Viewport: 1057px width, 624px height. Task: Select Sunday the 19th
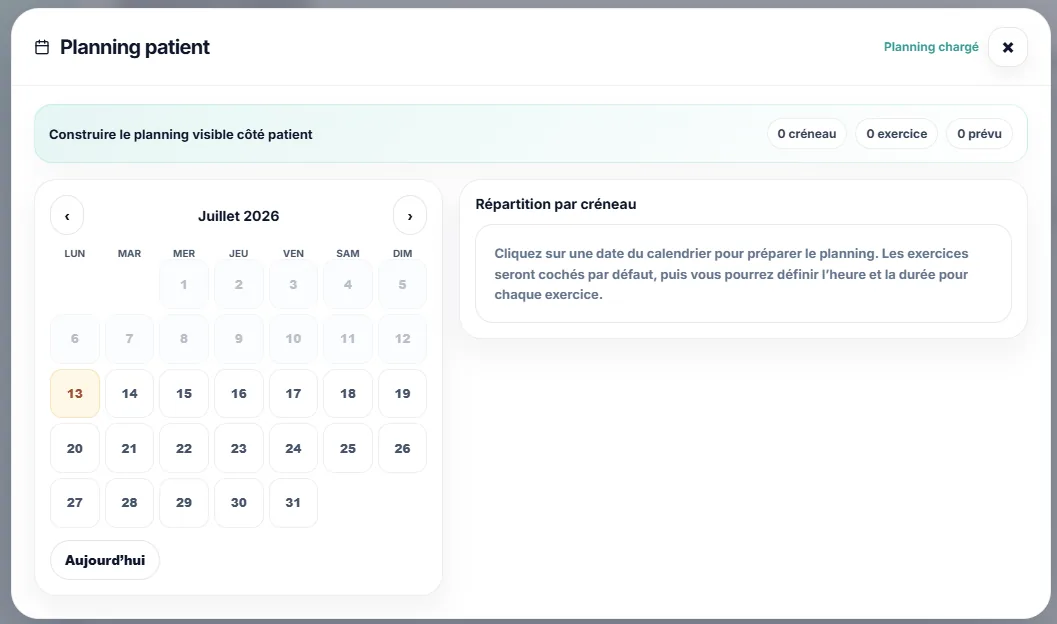click(x=402, y=394)
